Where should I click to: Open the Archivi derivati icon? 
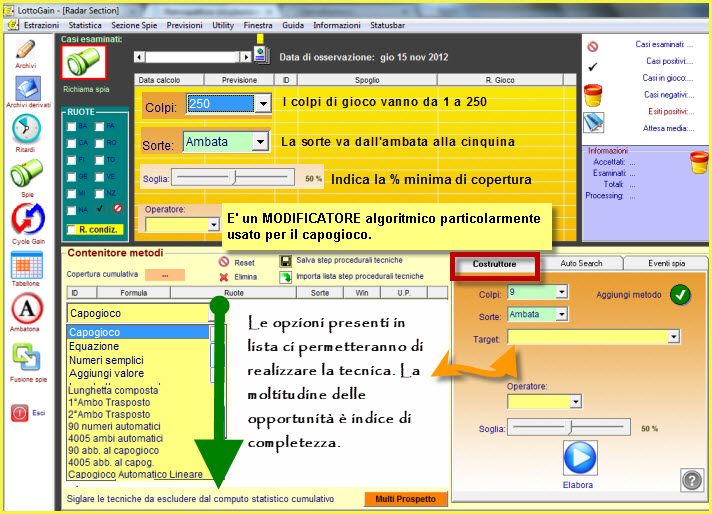28,88
